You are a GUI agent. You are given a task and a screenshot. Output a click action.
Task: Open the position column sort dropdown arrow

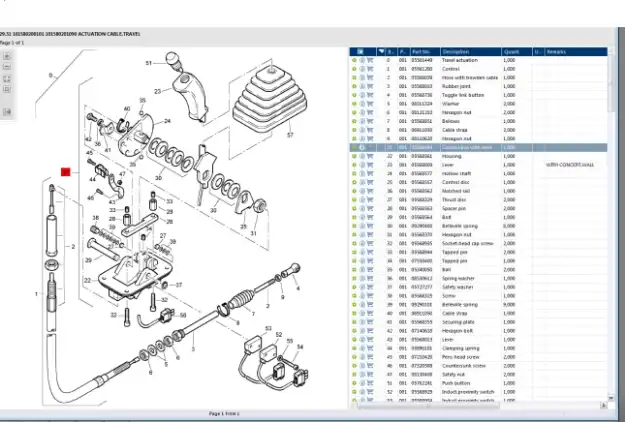click(381, 51)
